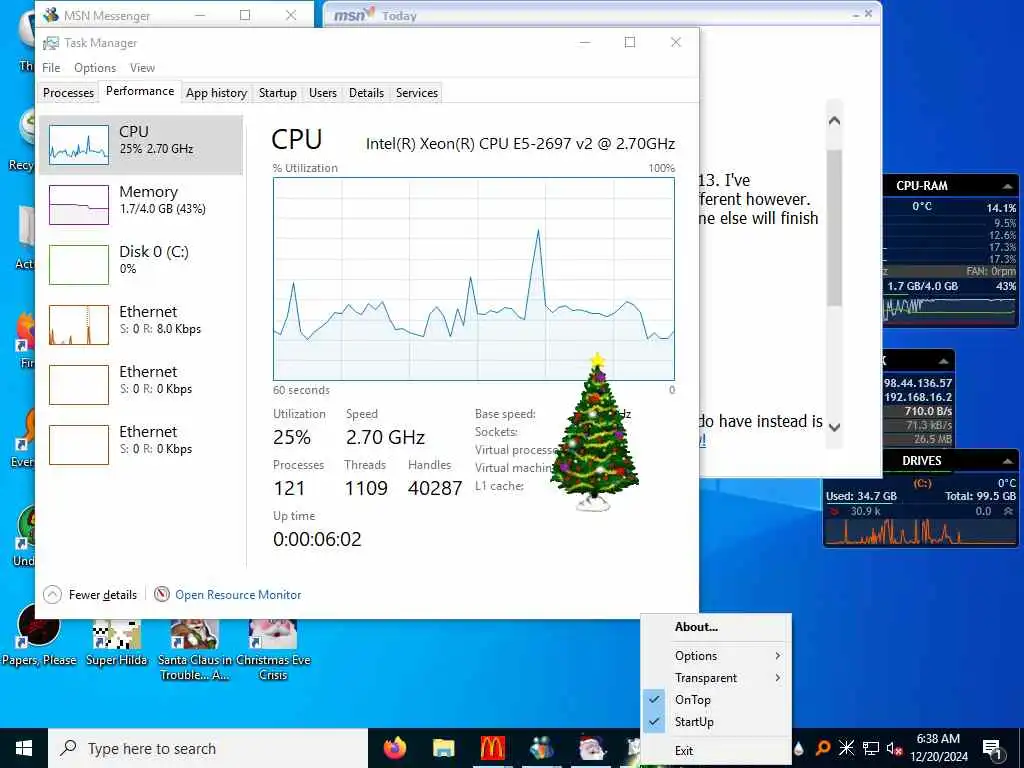Click the orange magnifier tray icon
1024x768 pixels.
(x=823, y=748)
